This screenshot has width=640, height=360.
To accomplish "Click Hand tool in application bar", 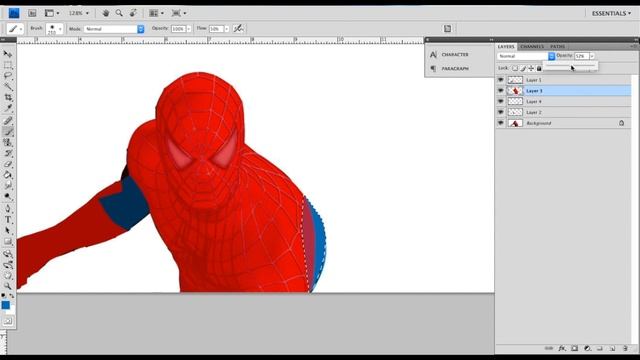I will pos(106,13).
